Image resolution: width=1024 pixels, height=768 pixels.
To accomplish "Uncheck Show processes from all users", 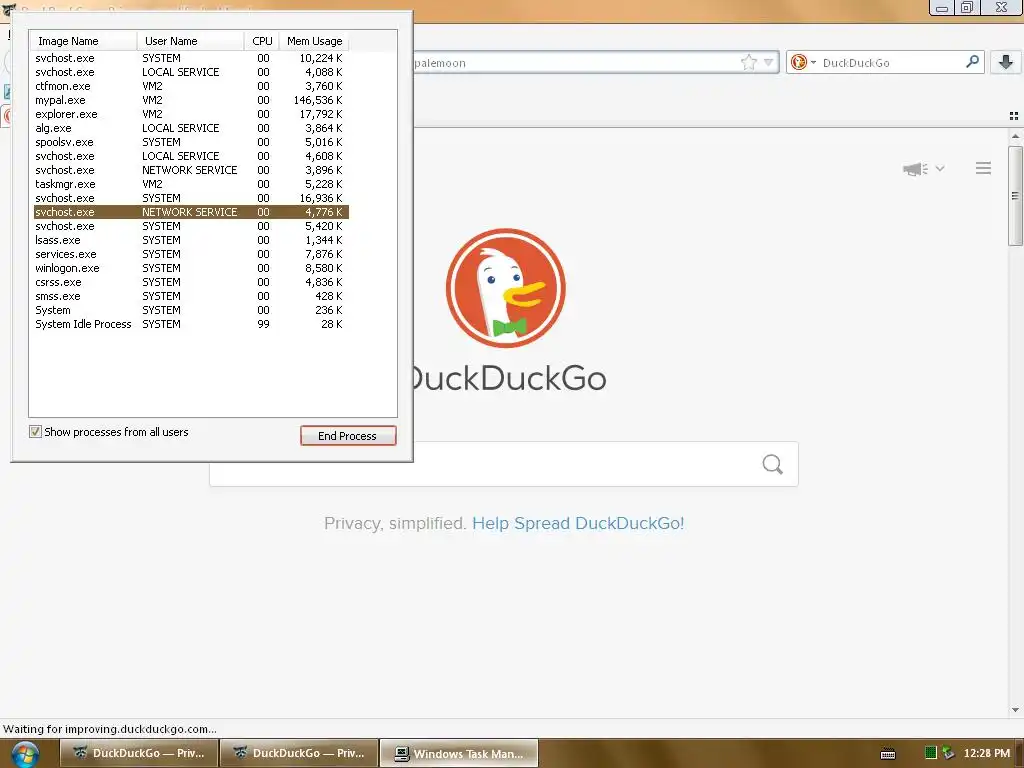I will [x=35, y=432].
